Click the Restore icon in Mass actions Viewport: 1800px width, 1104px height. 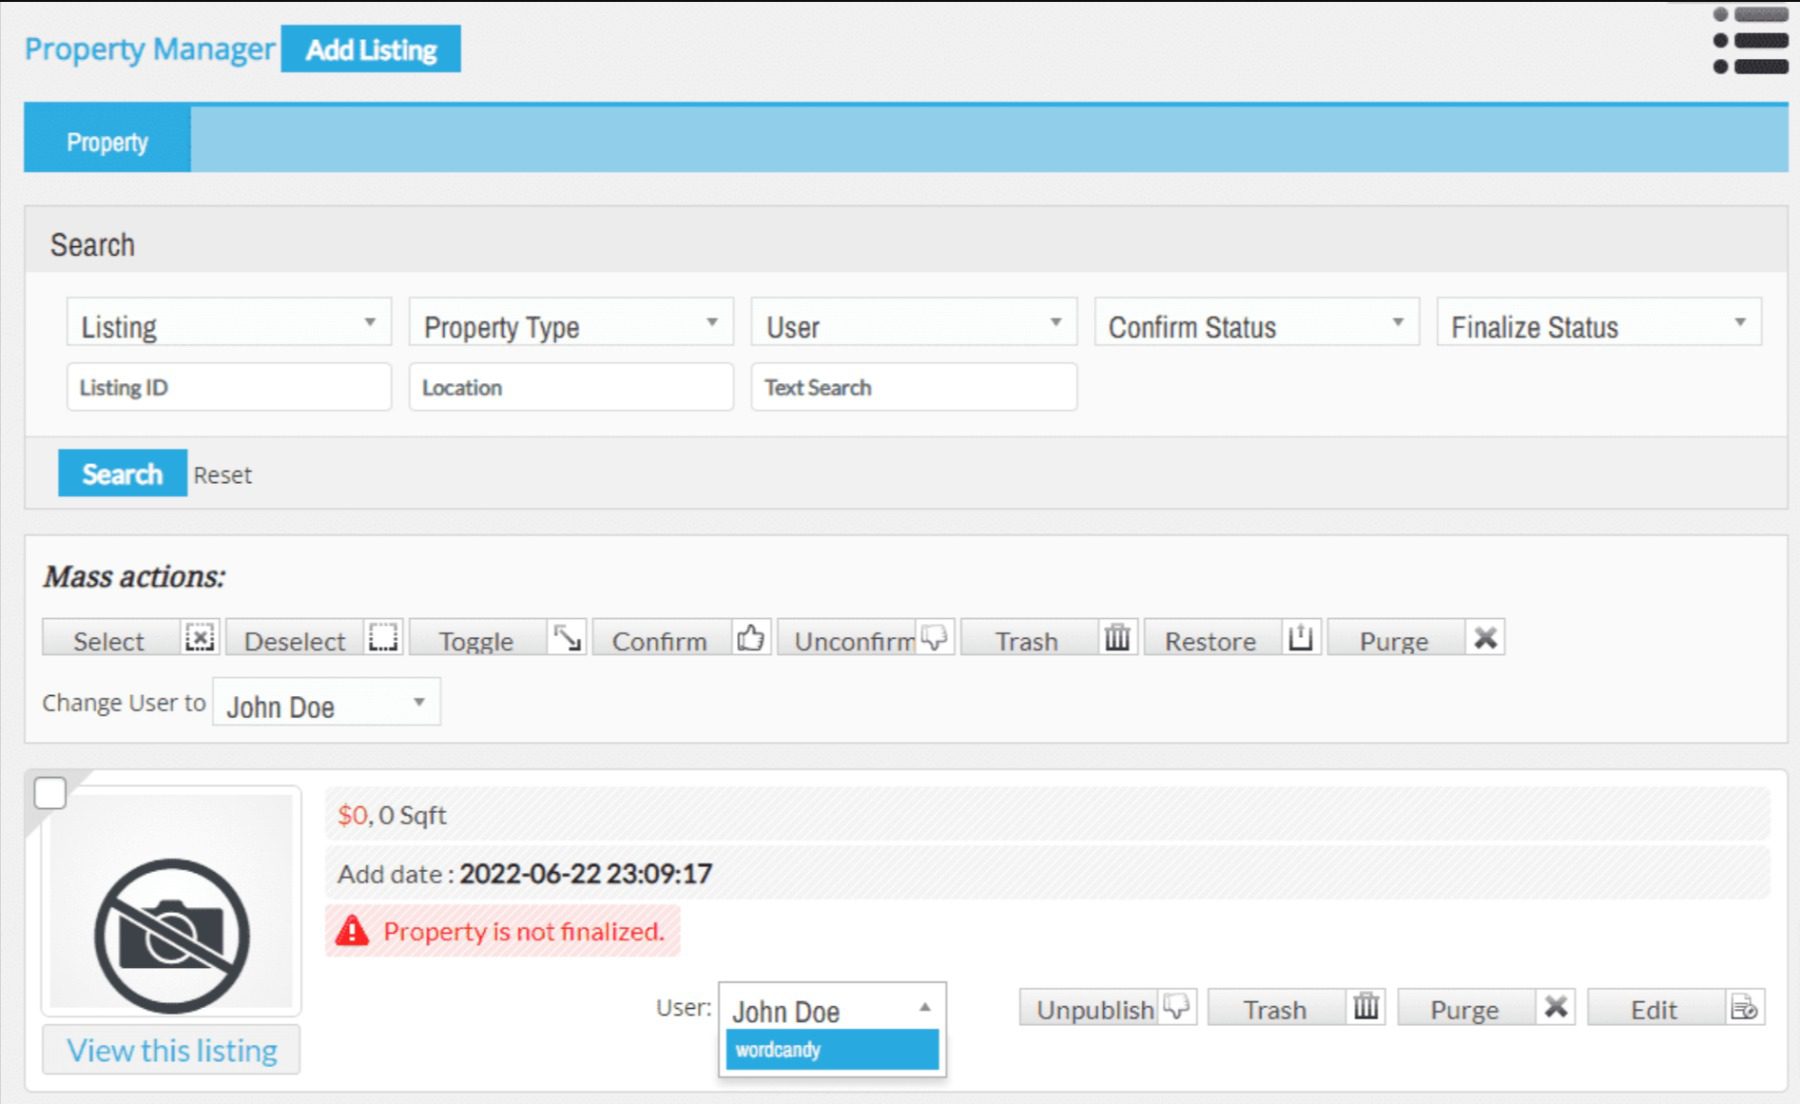pyautogui.click(x=1299, y=635)
